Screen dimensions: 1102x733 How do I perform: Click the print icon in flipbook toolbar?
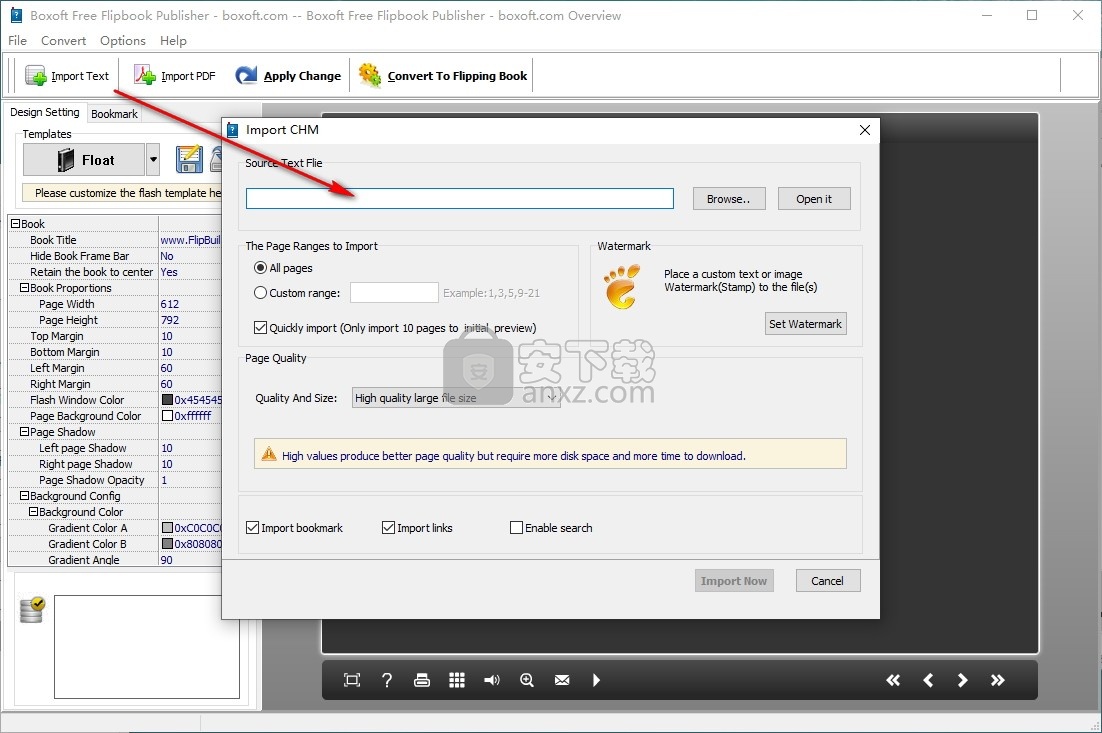[x=422, y=680]
